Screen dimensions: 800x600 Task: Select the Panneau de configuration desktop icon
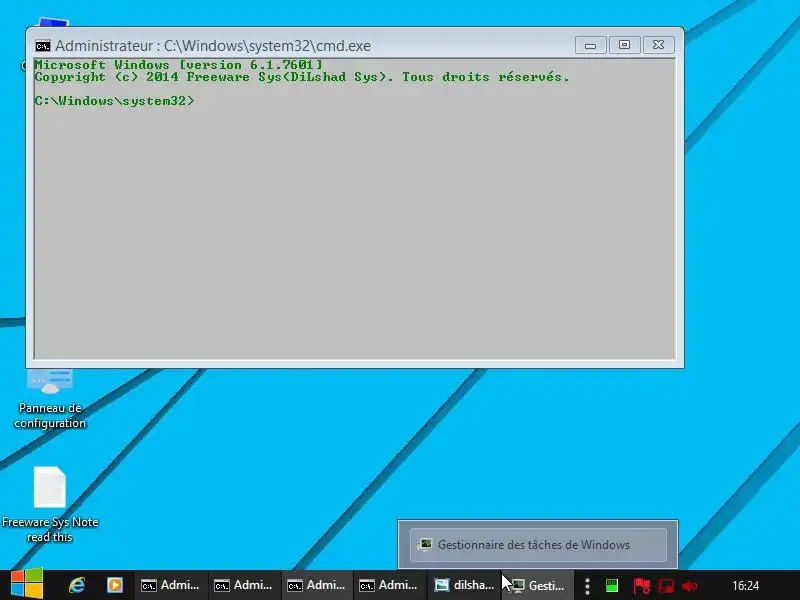point(50,399)
